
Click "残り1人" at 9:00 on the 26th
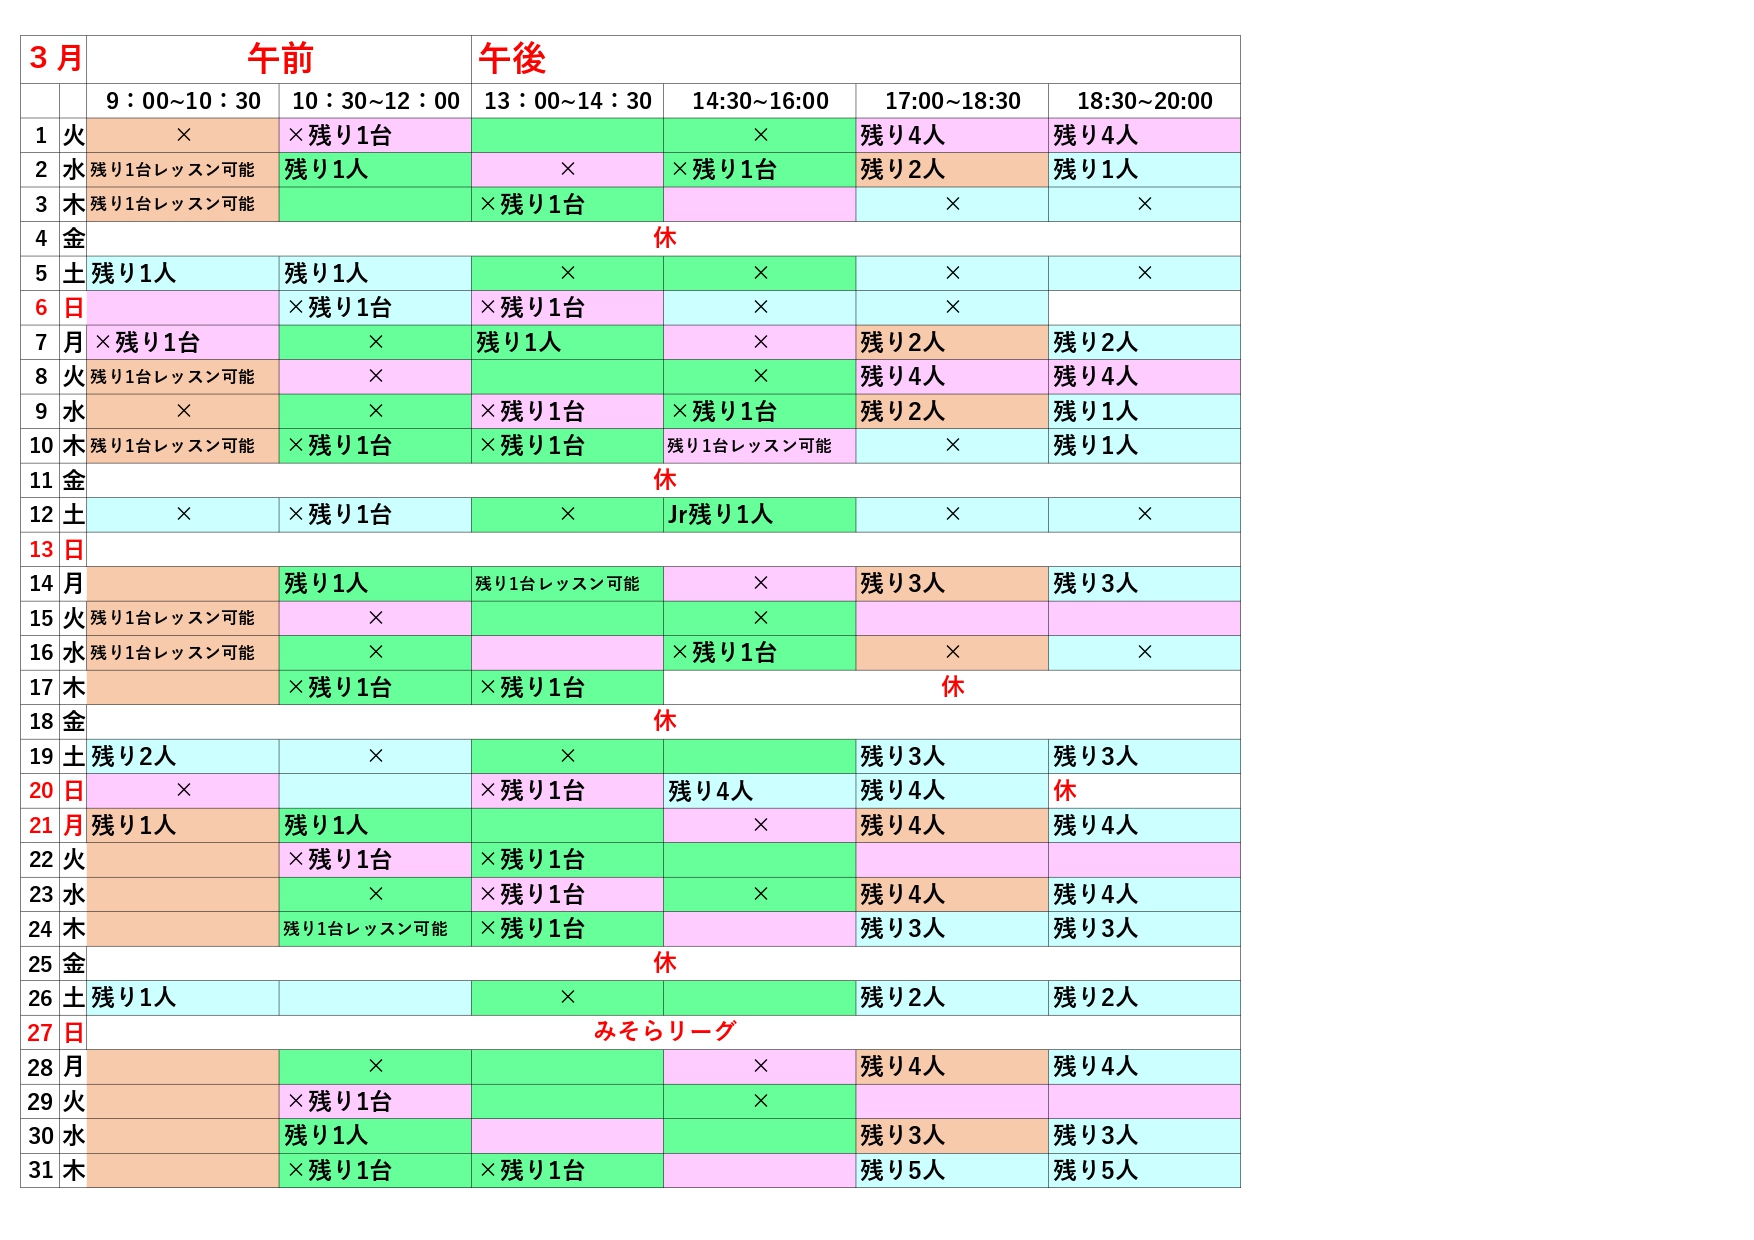click(x=133, y=998)
